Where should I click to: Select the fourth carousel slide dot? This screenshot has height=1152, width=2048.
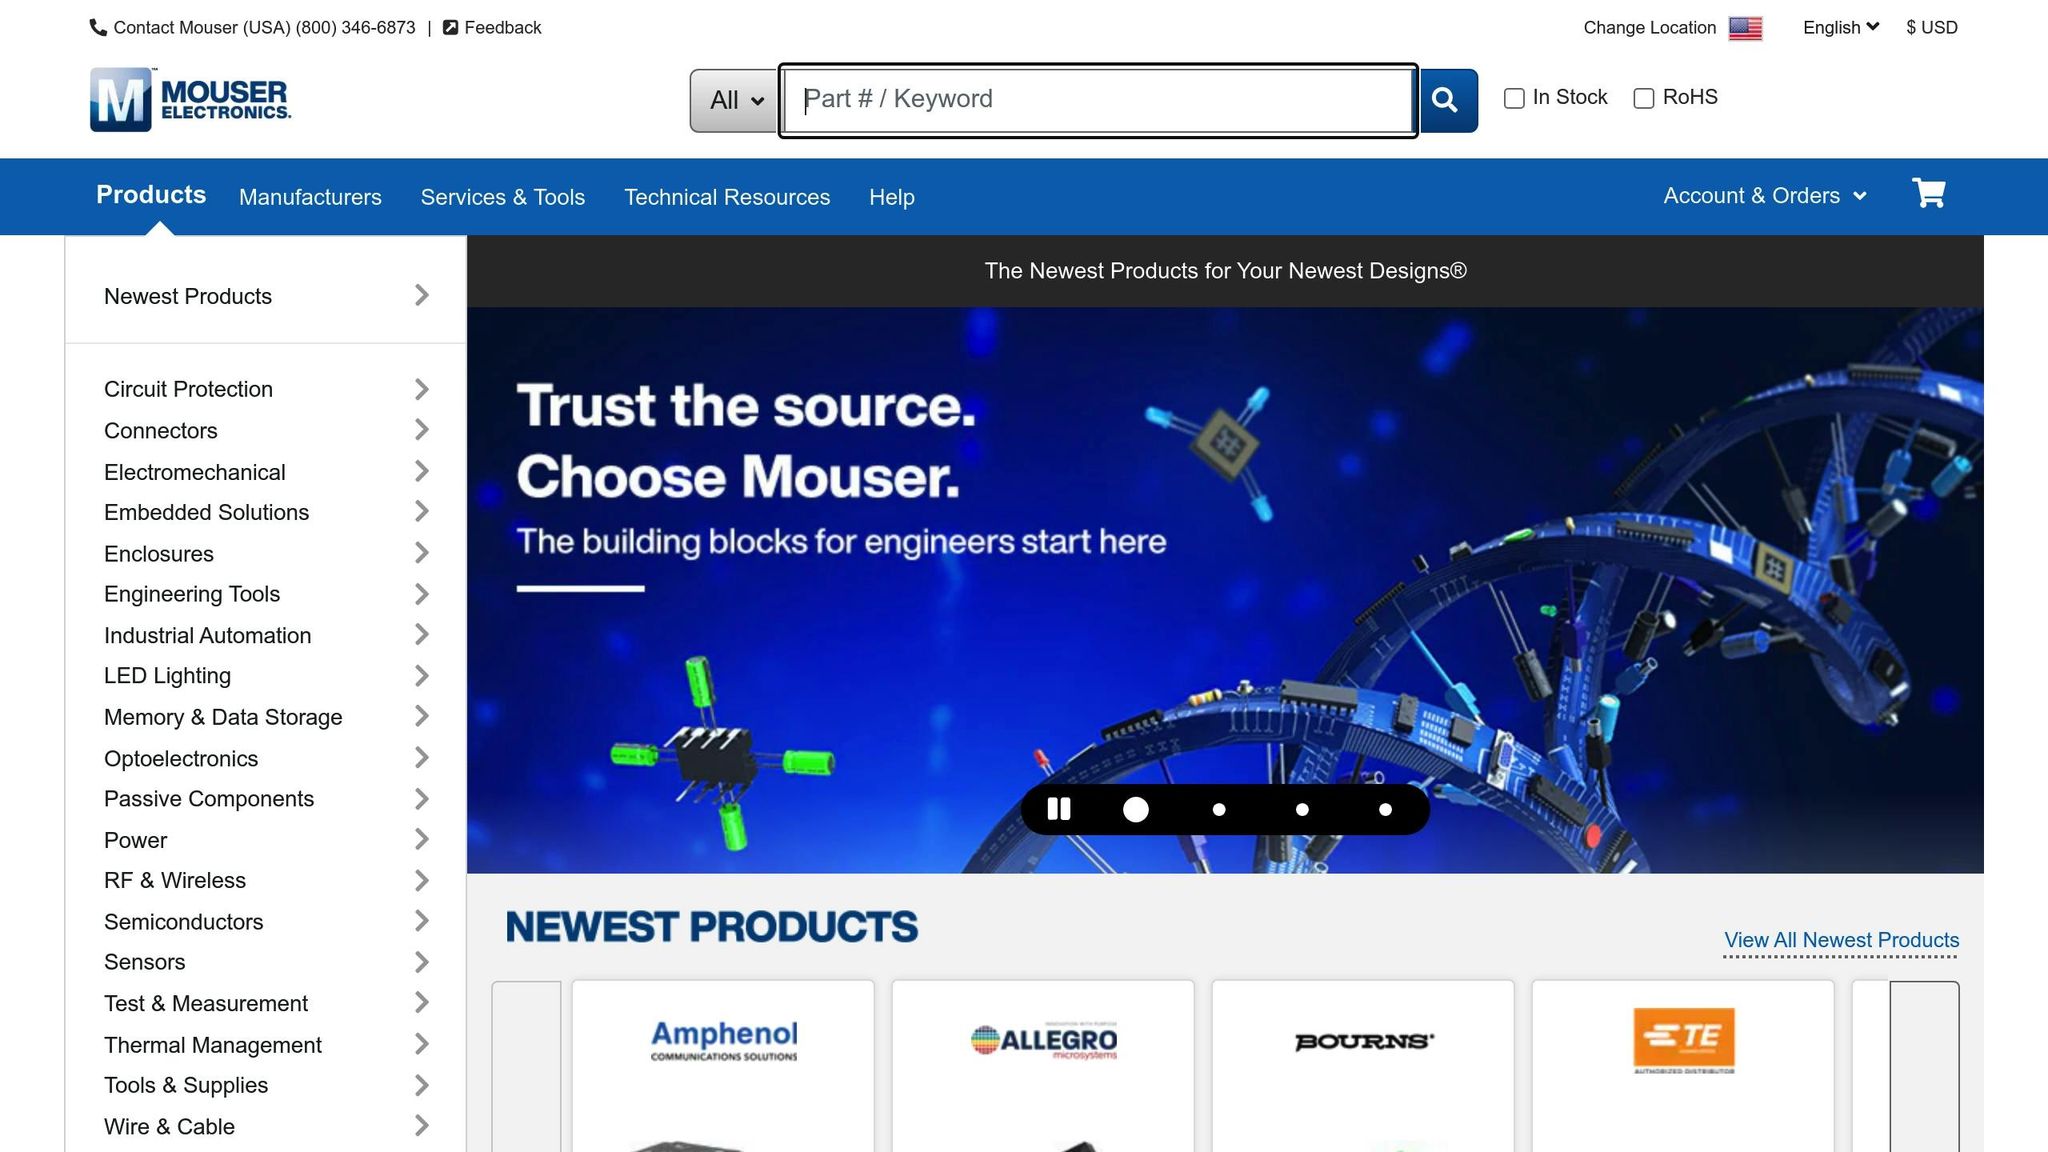click(1385, 810)
